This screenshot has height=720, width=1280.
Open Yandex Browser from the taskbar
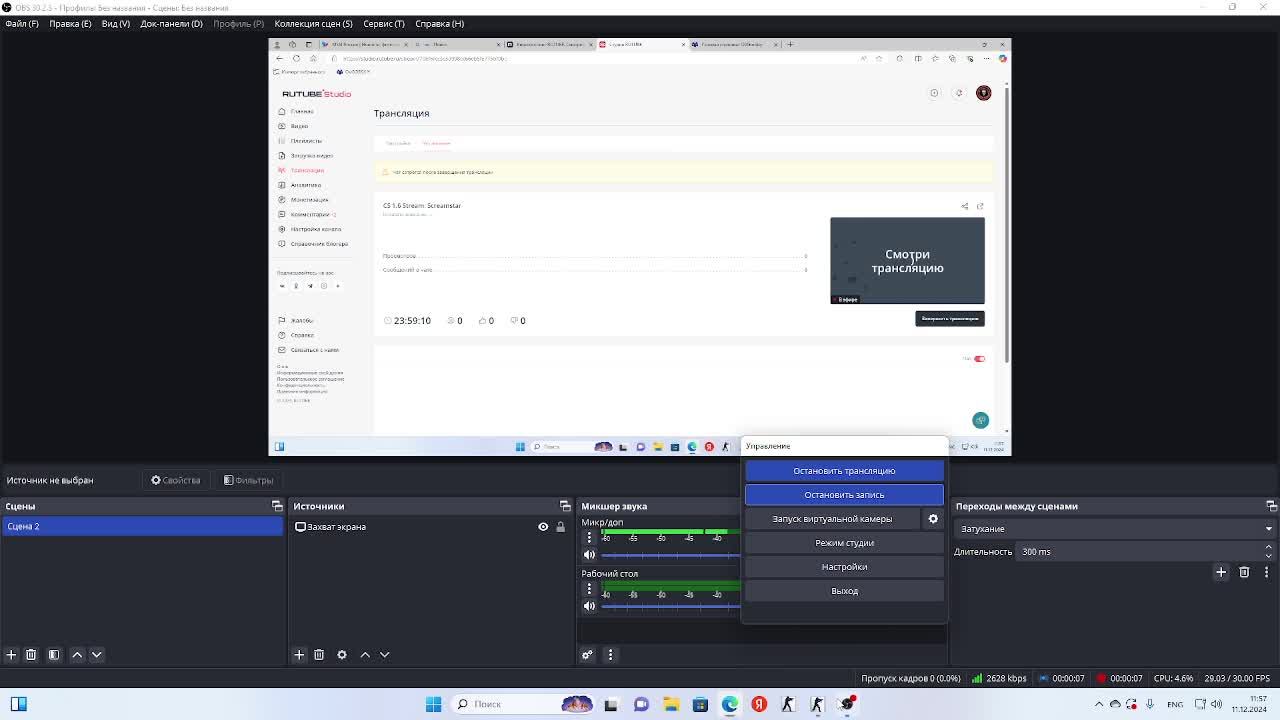click(759, 704)
